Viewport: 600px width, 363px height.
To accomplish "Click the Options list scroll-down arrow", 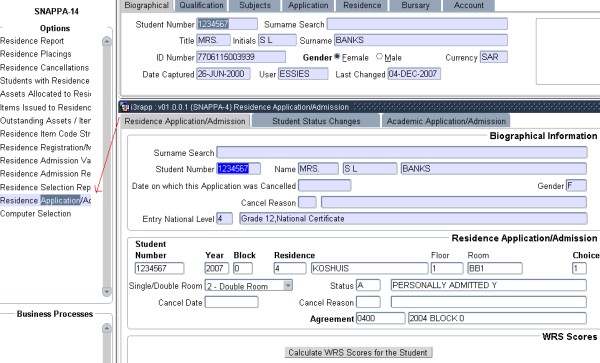I will coord(107,291).
